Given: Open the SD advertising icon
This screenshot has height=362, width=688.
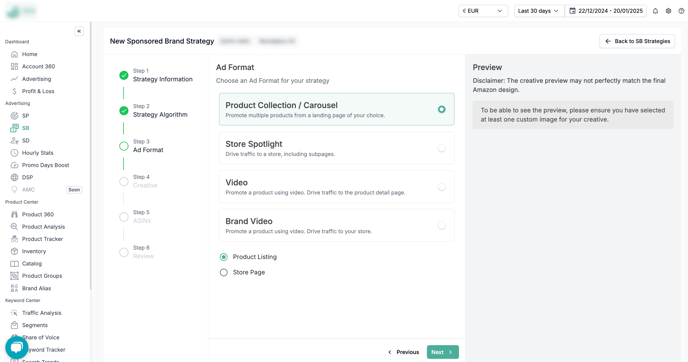Looking at the screenshot, I should [x=14, y=140].
